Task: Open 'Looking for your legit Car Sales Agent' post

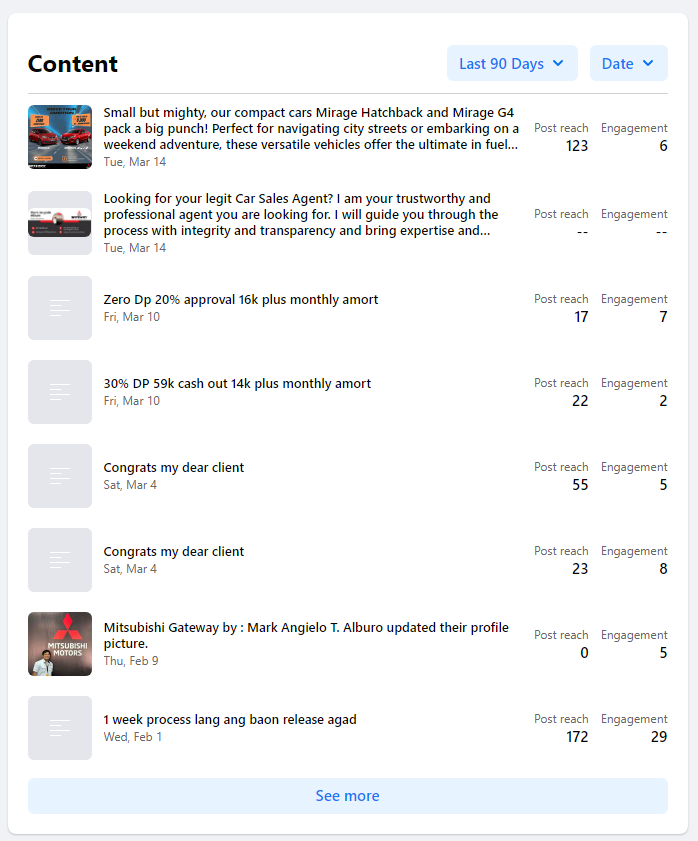Action: (300, 215)
